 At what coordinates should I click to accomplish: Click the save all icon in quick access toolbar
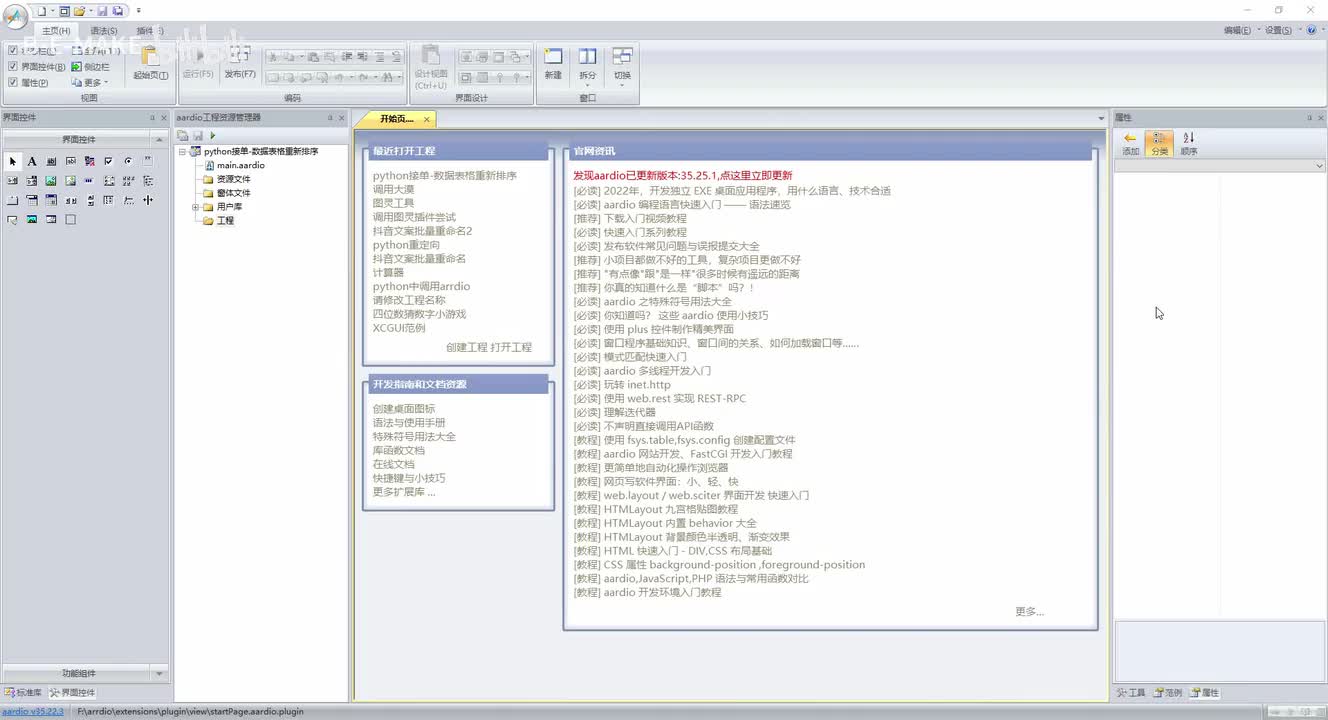118,11
